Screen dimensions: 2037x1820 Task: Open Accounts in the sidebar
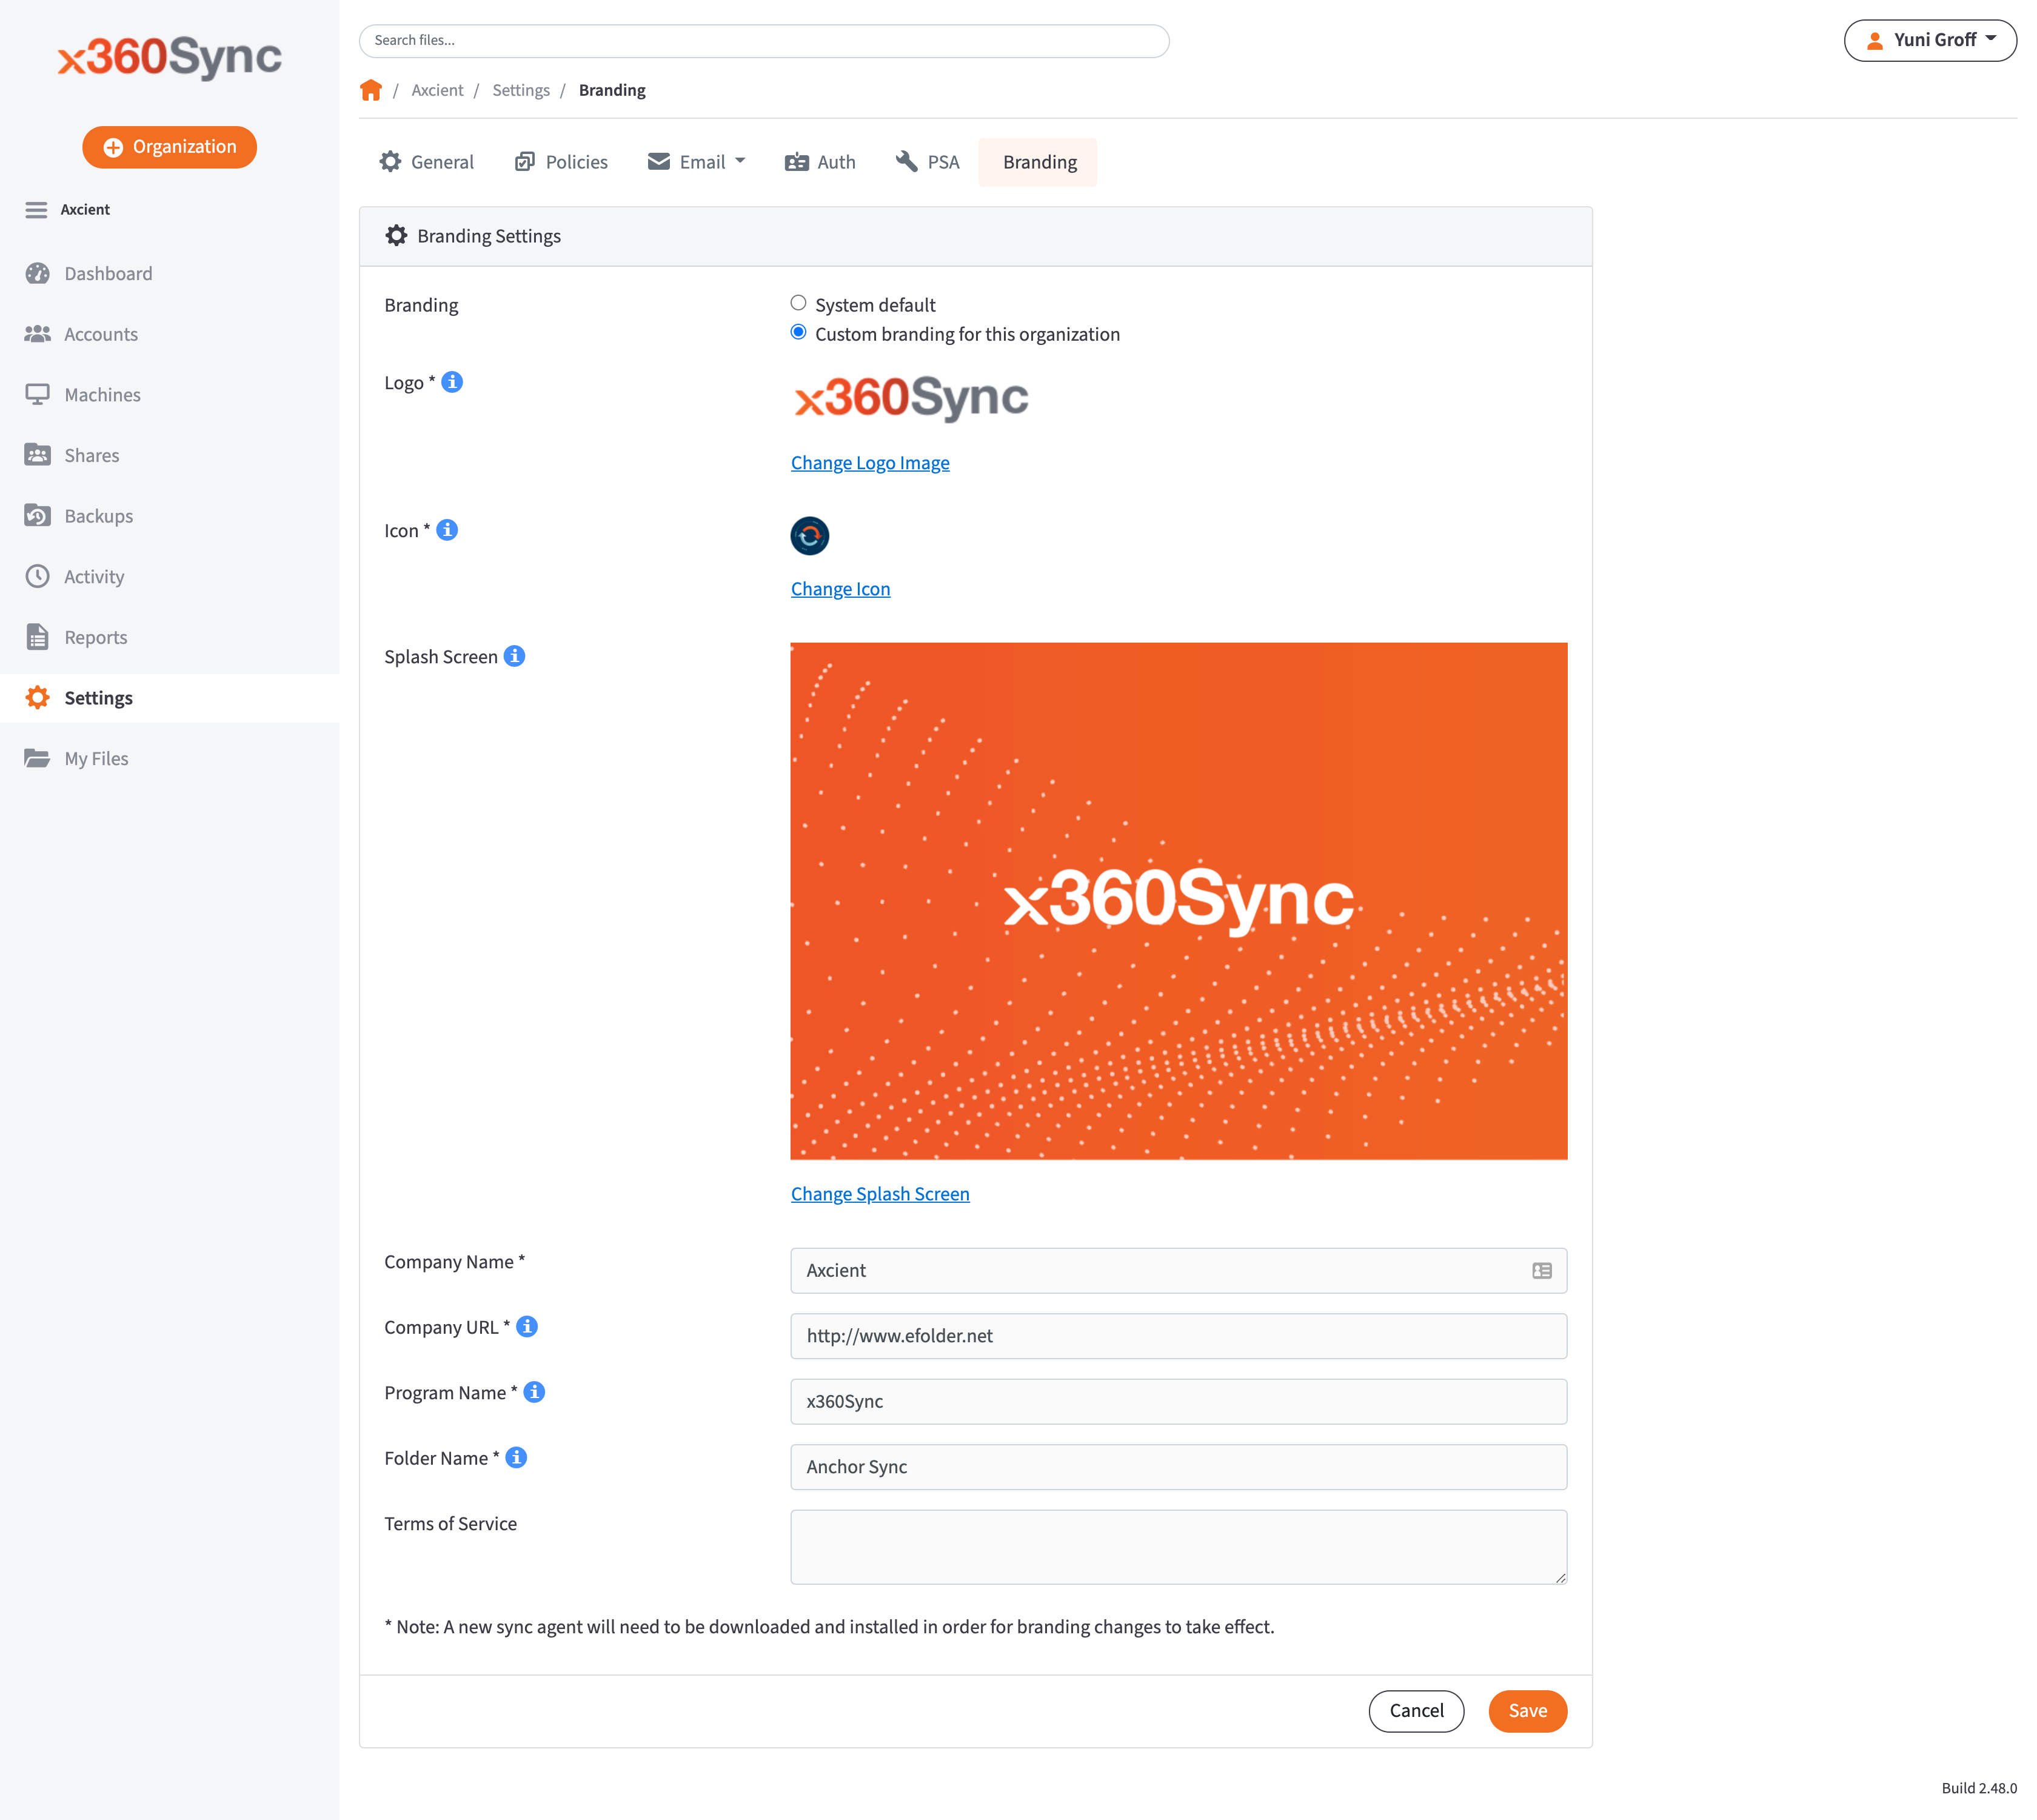coord(101,335)
